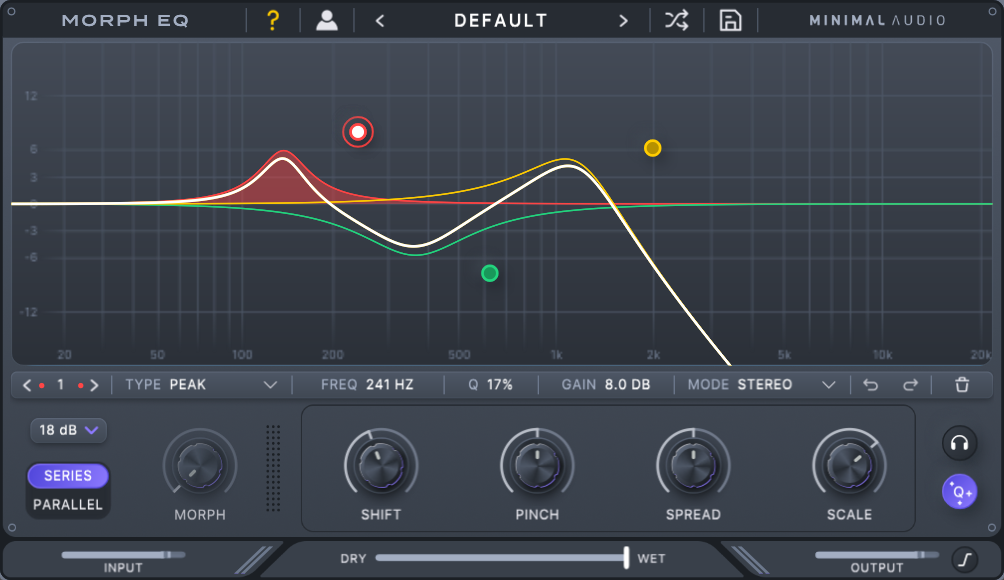The width and height of the screenshot is (1004, 580).
Task: Click the undo arrow icon
Action: pyautogui.click(x=871, y=385)
